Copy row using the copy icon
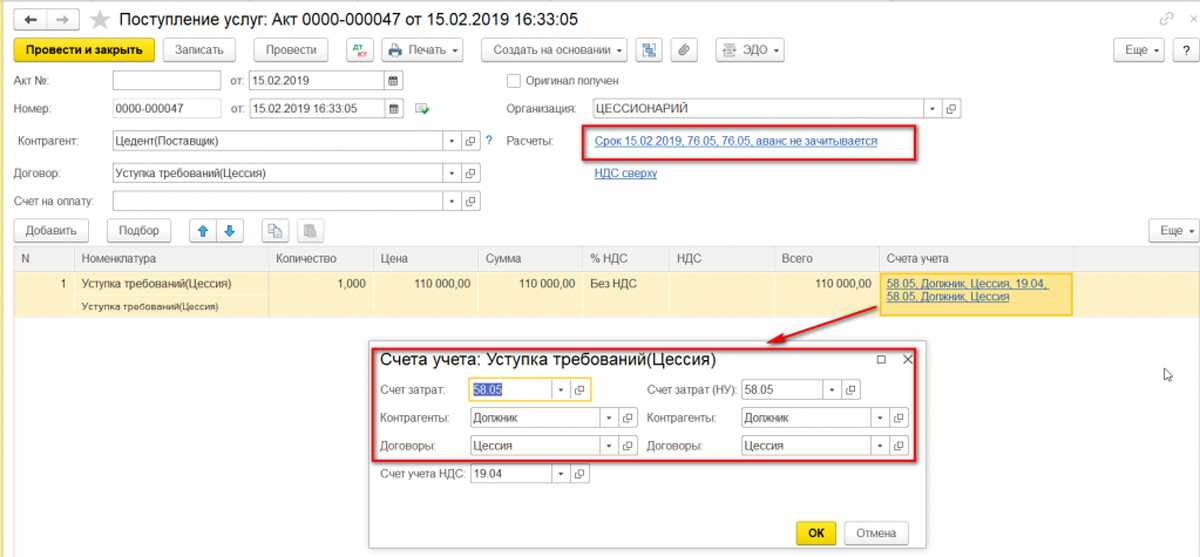1200x557 pixels. (x=276, y=231)
